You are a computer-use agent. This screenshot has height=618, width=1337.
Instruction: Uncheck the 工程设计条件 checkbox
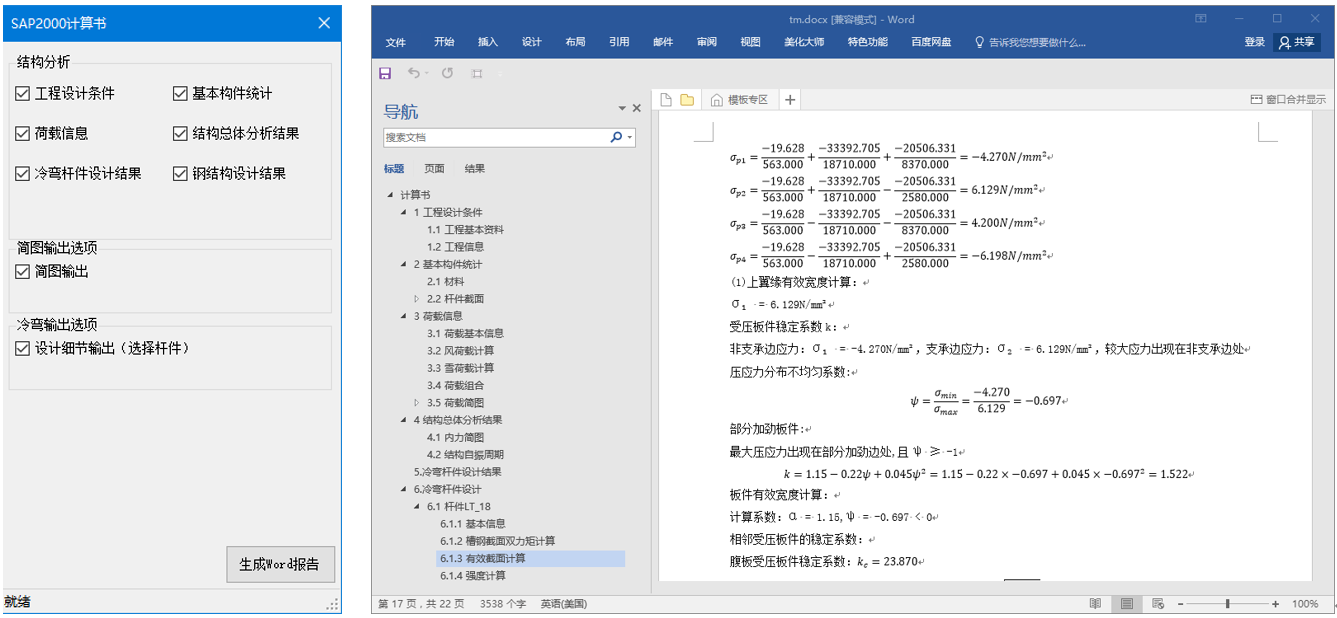(x=23, y=93)
